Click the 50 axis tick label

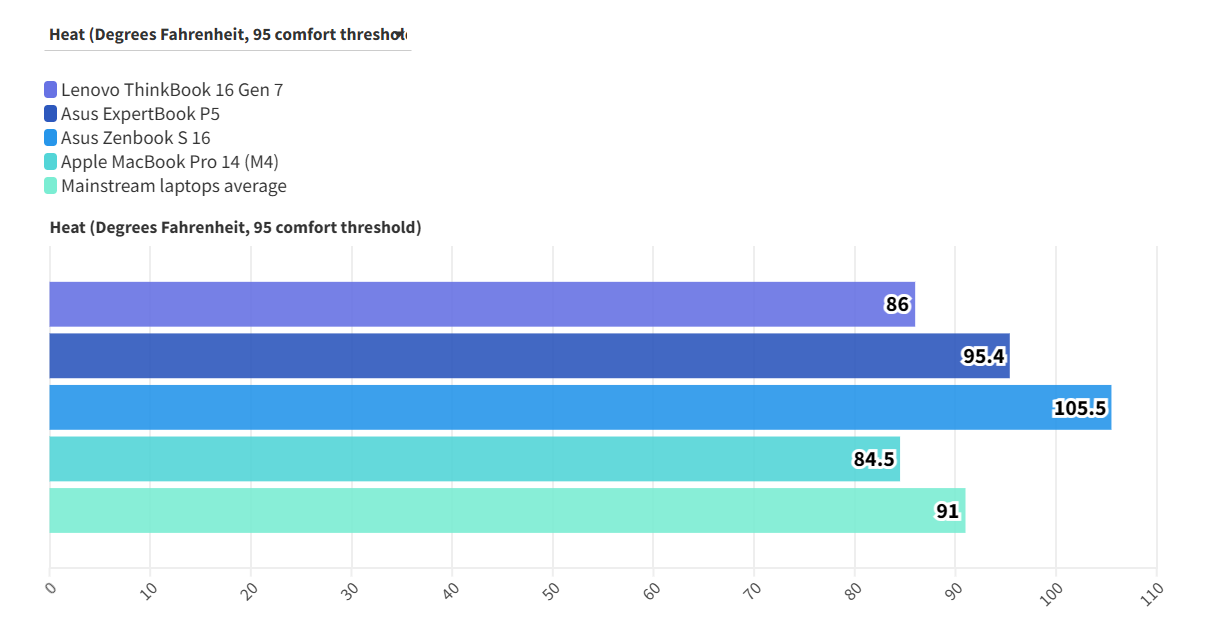tap(548, 591)
